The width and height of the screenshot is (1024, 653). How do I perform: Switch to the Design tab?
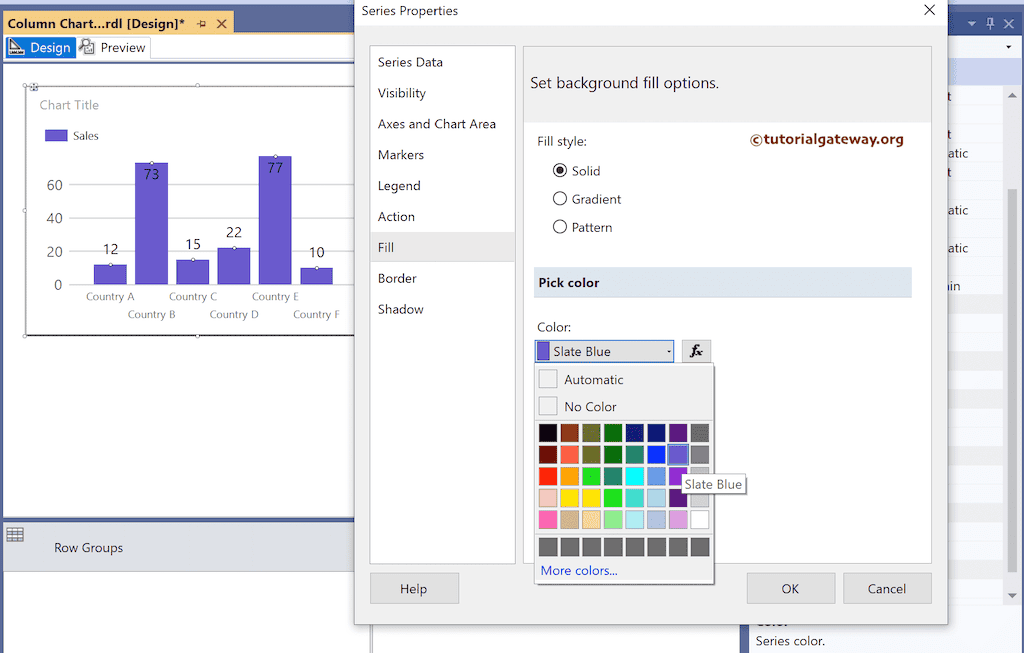(x=41, y=48)
